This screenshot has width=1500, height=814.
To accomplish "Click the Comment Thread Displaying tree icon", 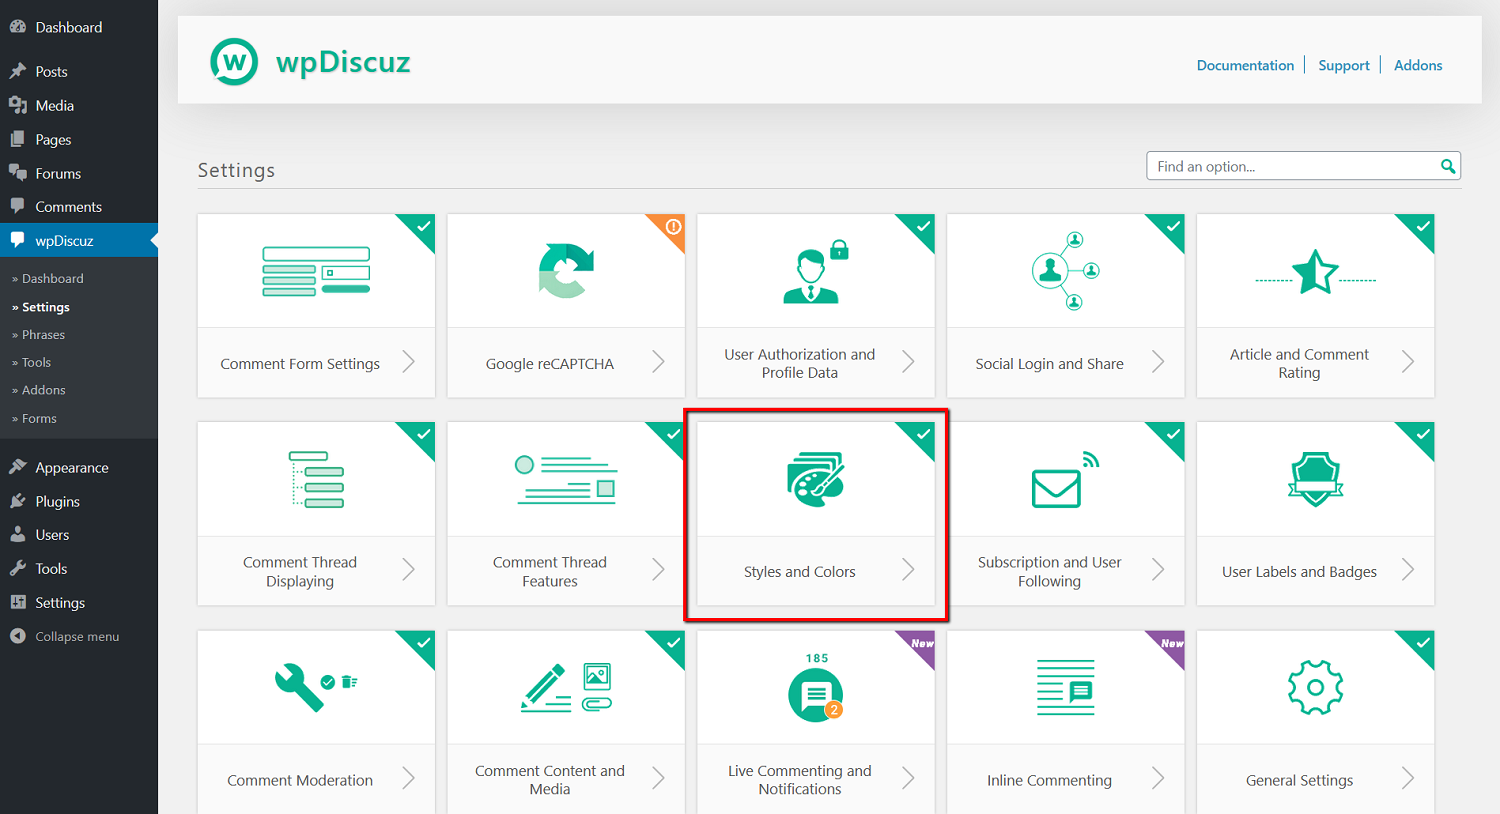I will coord(316,479).
